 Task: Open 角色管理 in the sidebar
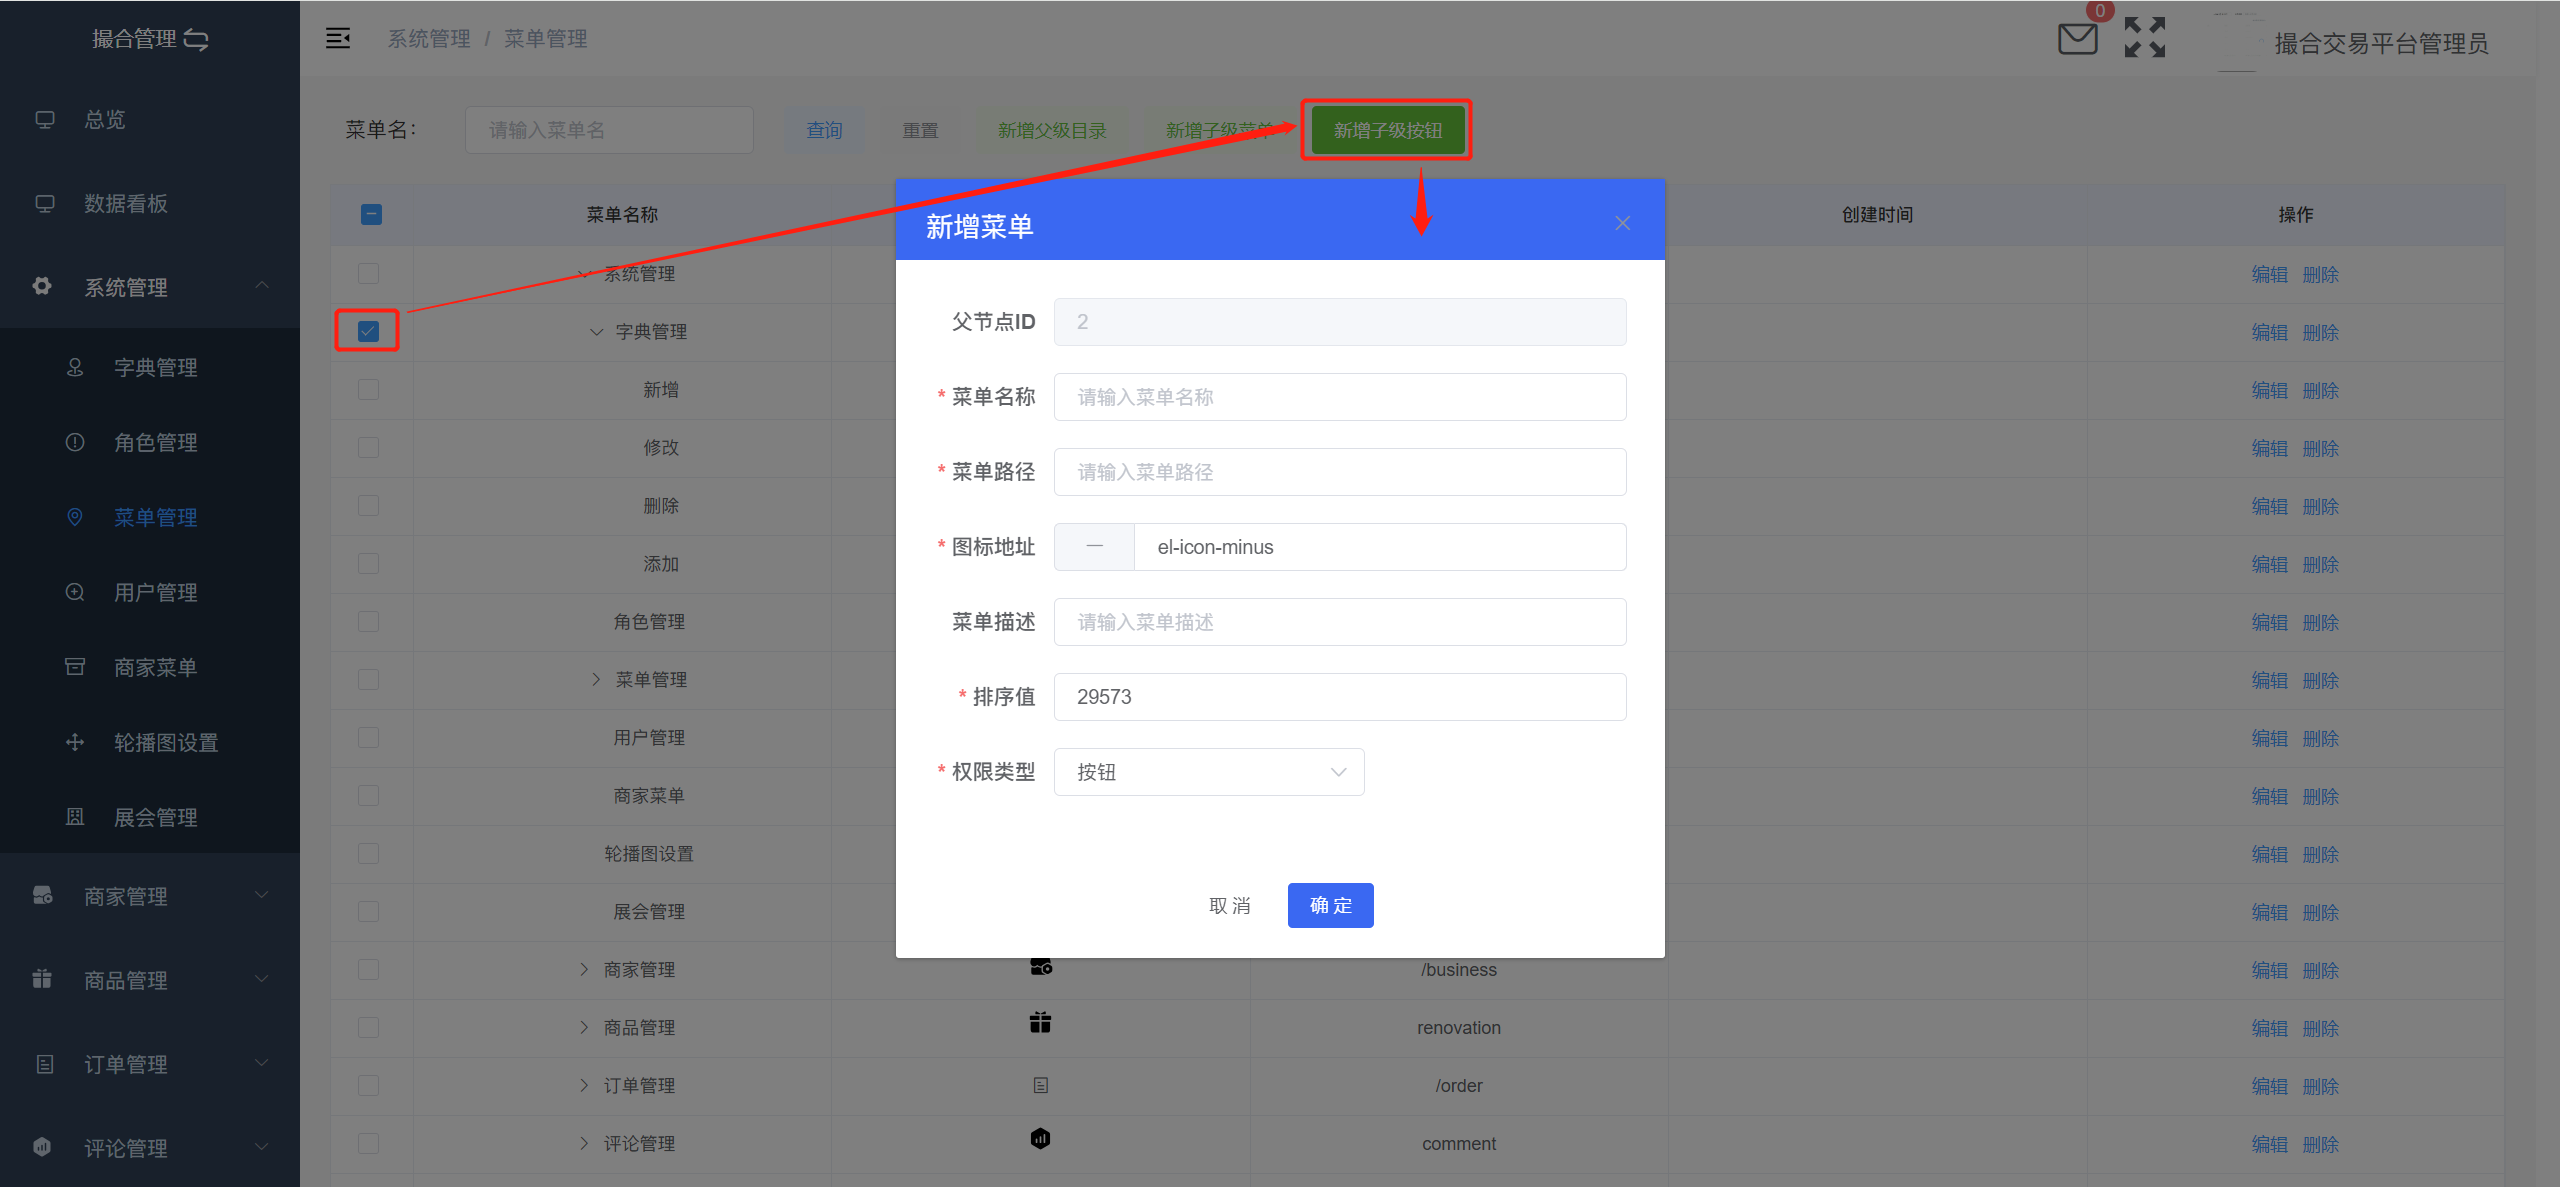coord(155,442)
